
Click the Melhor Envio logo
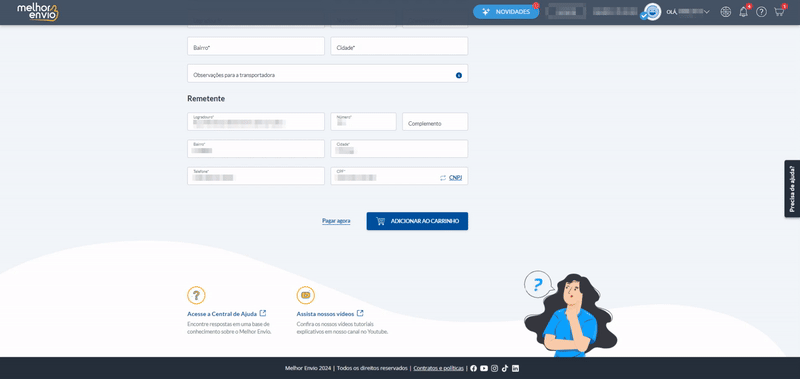click(38, 12)
